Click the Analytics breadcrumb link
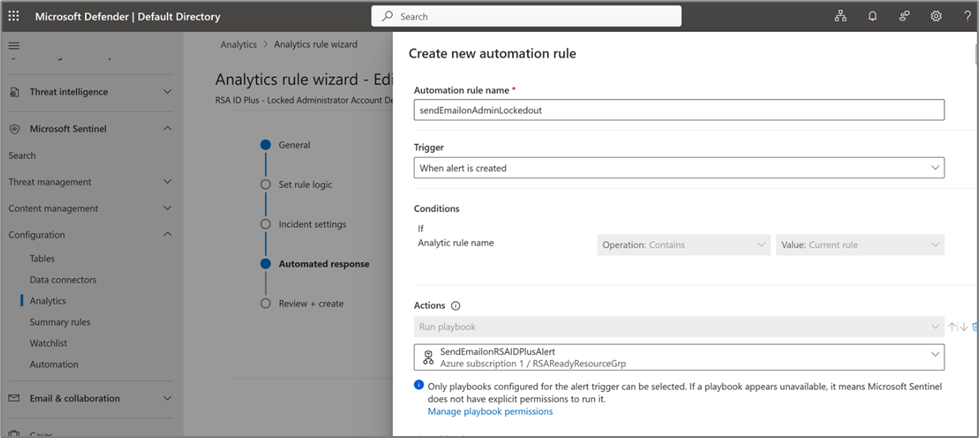 point(236,44)
